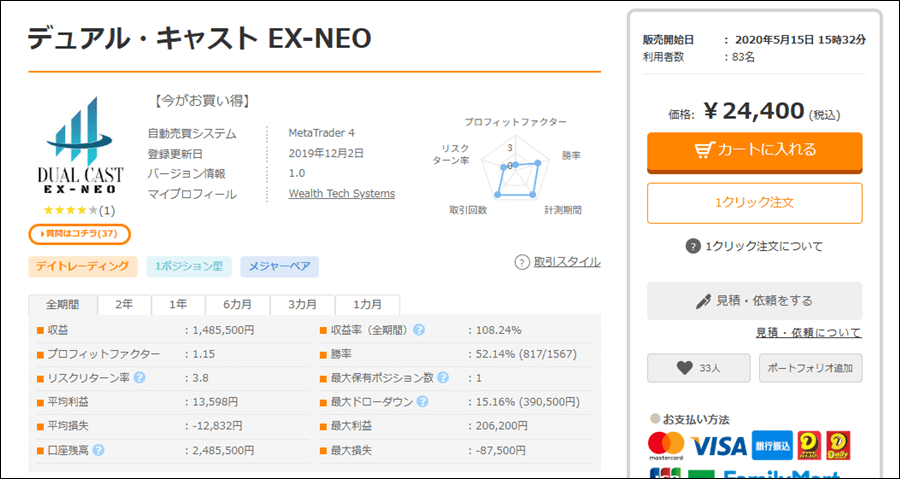Click the 利用者数 value 83名
This screenshot has width=900, height=479.
[x=744, y=57]
